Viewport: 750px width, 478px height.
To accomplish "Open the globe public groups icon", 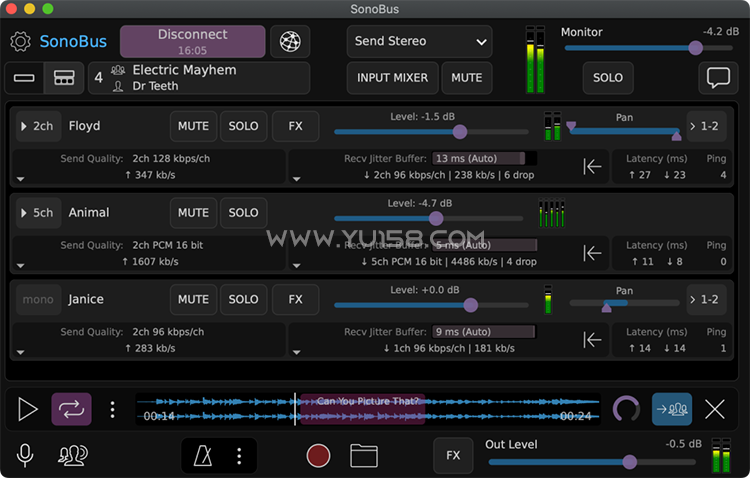I will click(290, 42).
